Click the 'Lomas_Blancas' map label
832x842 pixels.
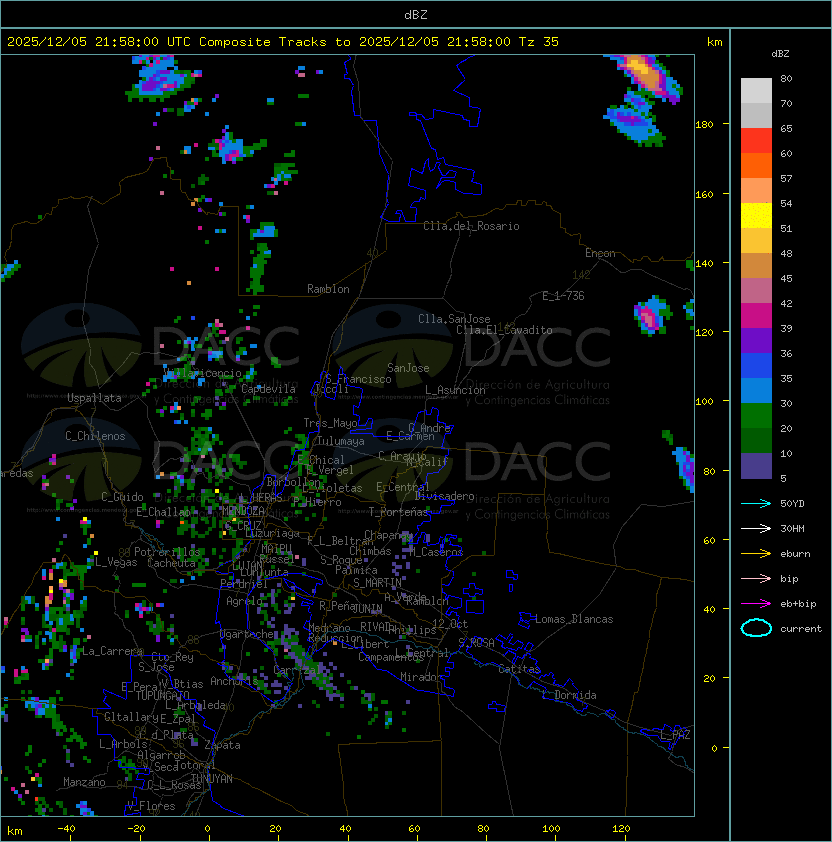(574, 619)
